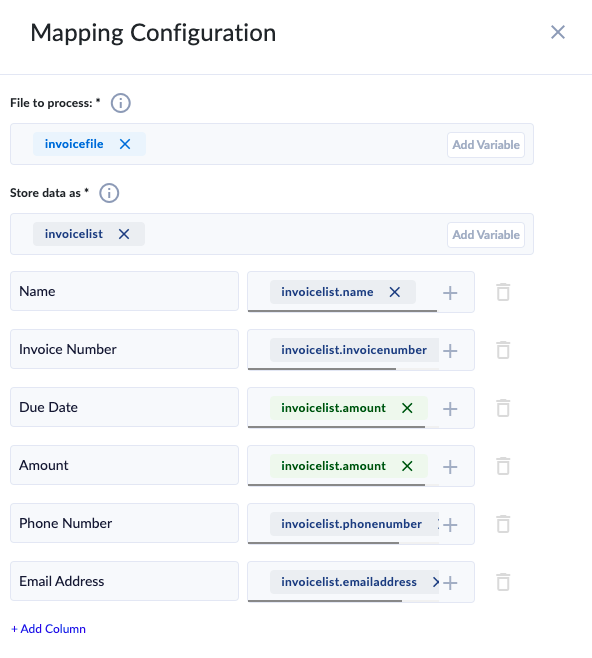This screenshot has width=592, height=658.
Task: Delete the Email Address column row
Action: point(503,582)
